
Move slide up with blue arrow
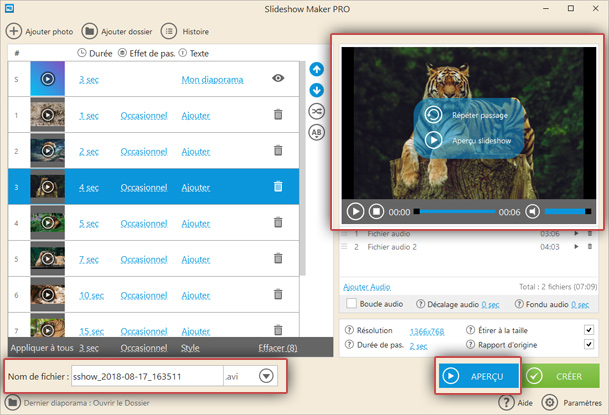point(317,69)
